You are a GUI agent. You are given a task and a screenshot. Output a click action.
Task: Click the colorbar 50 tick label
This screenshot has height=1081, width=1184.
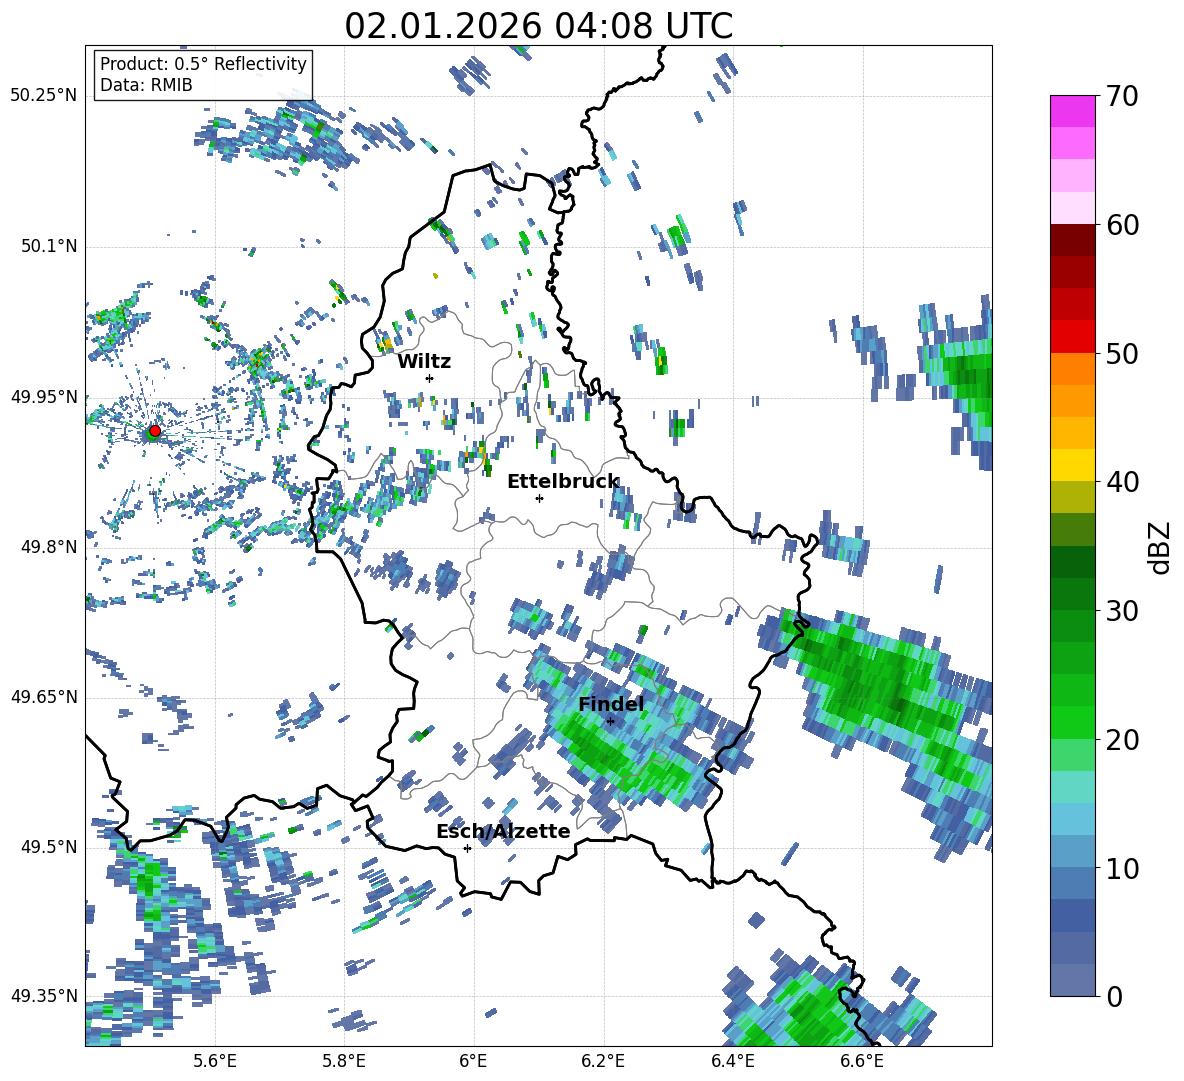tap(1122, 353)
